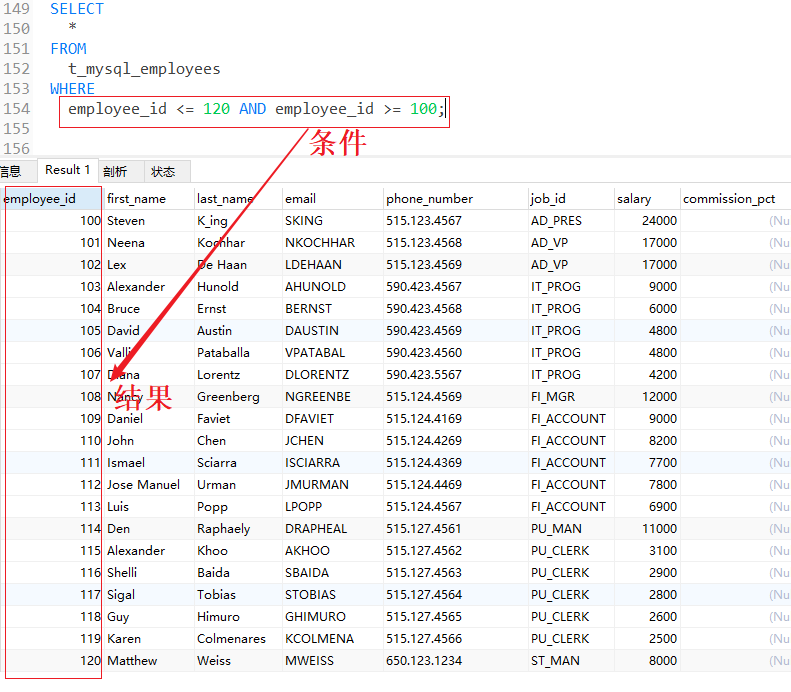
Task: Click line number 156 in the gutter
Action: [17, 149]
